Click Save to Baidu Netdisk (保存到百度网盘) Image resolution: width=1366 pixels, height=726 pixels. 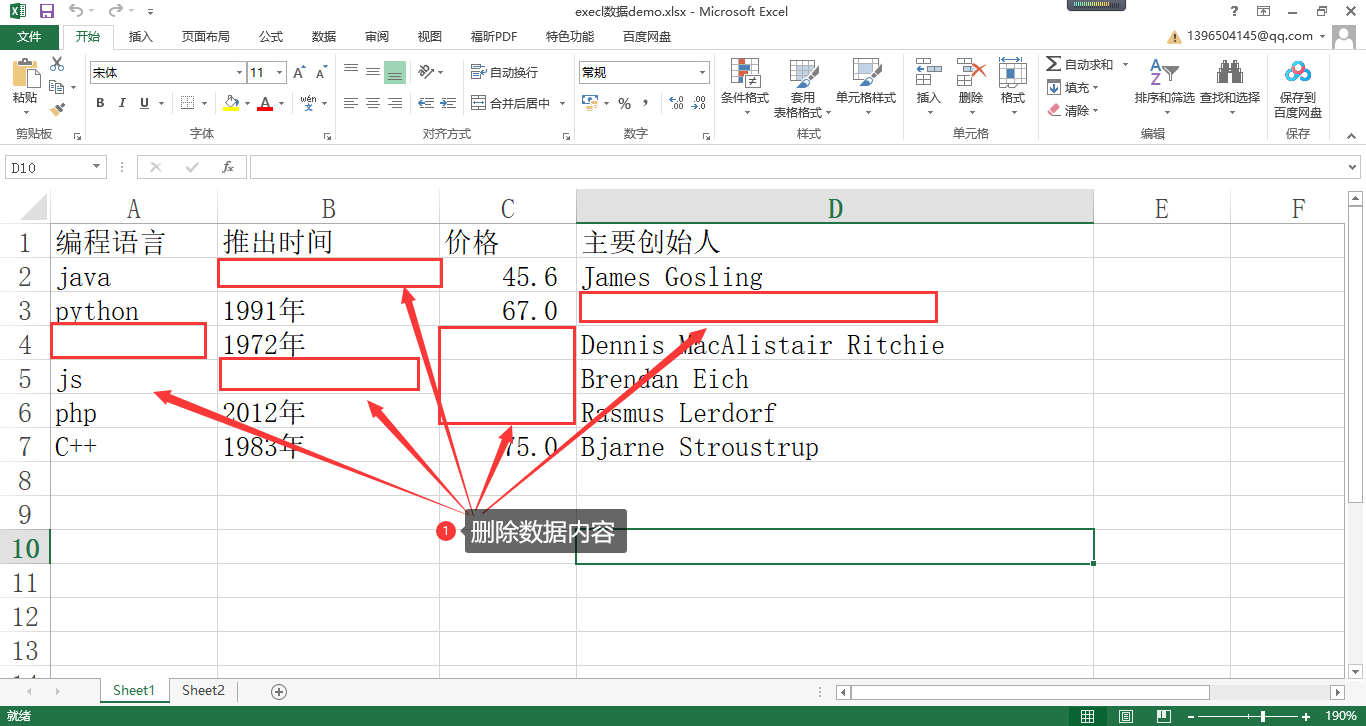click(1298, 89)
